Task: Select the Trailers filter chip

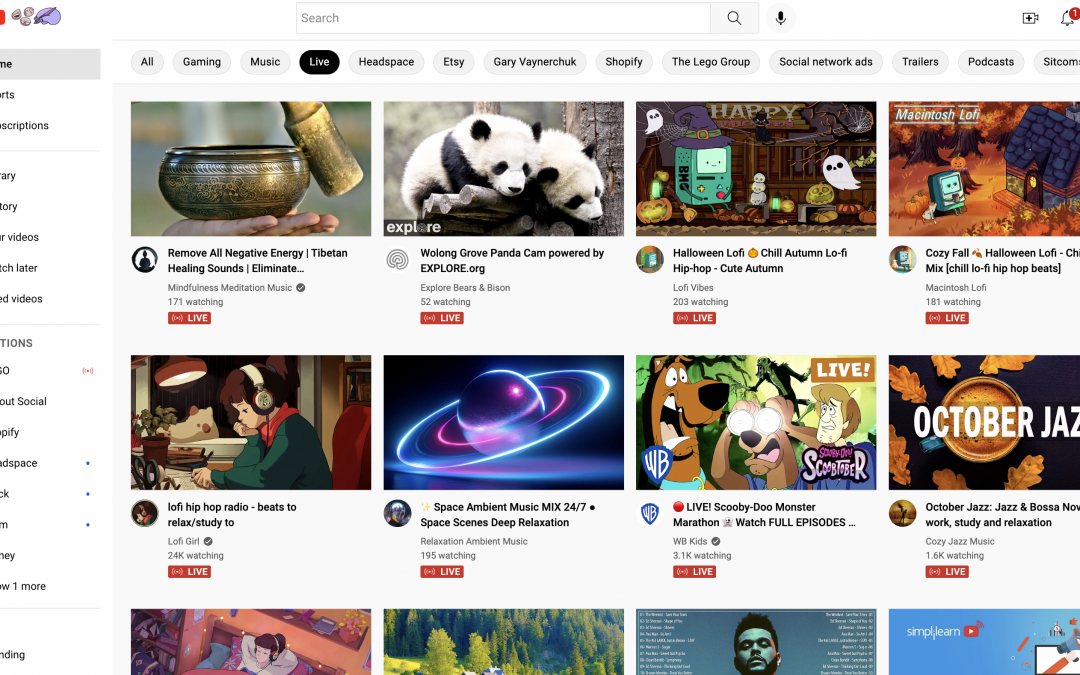Action: [920, 62]
